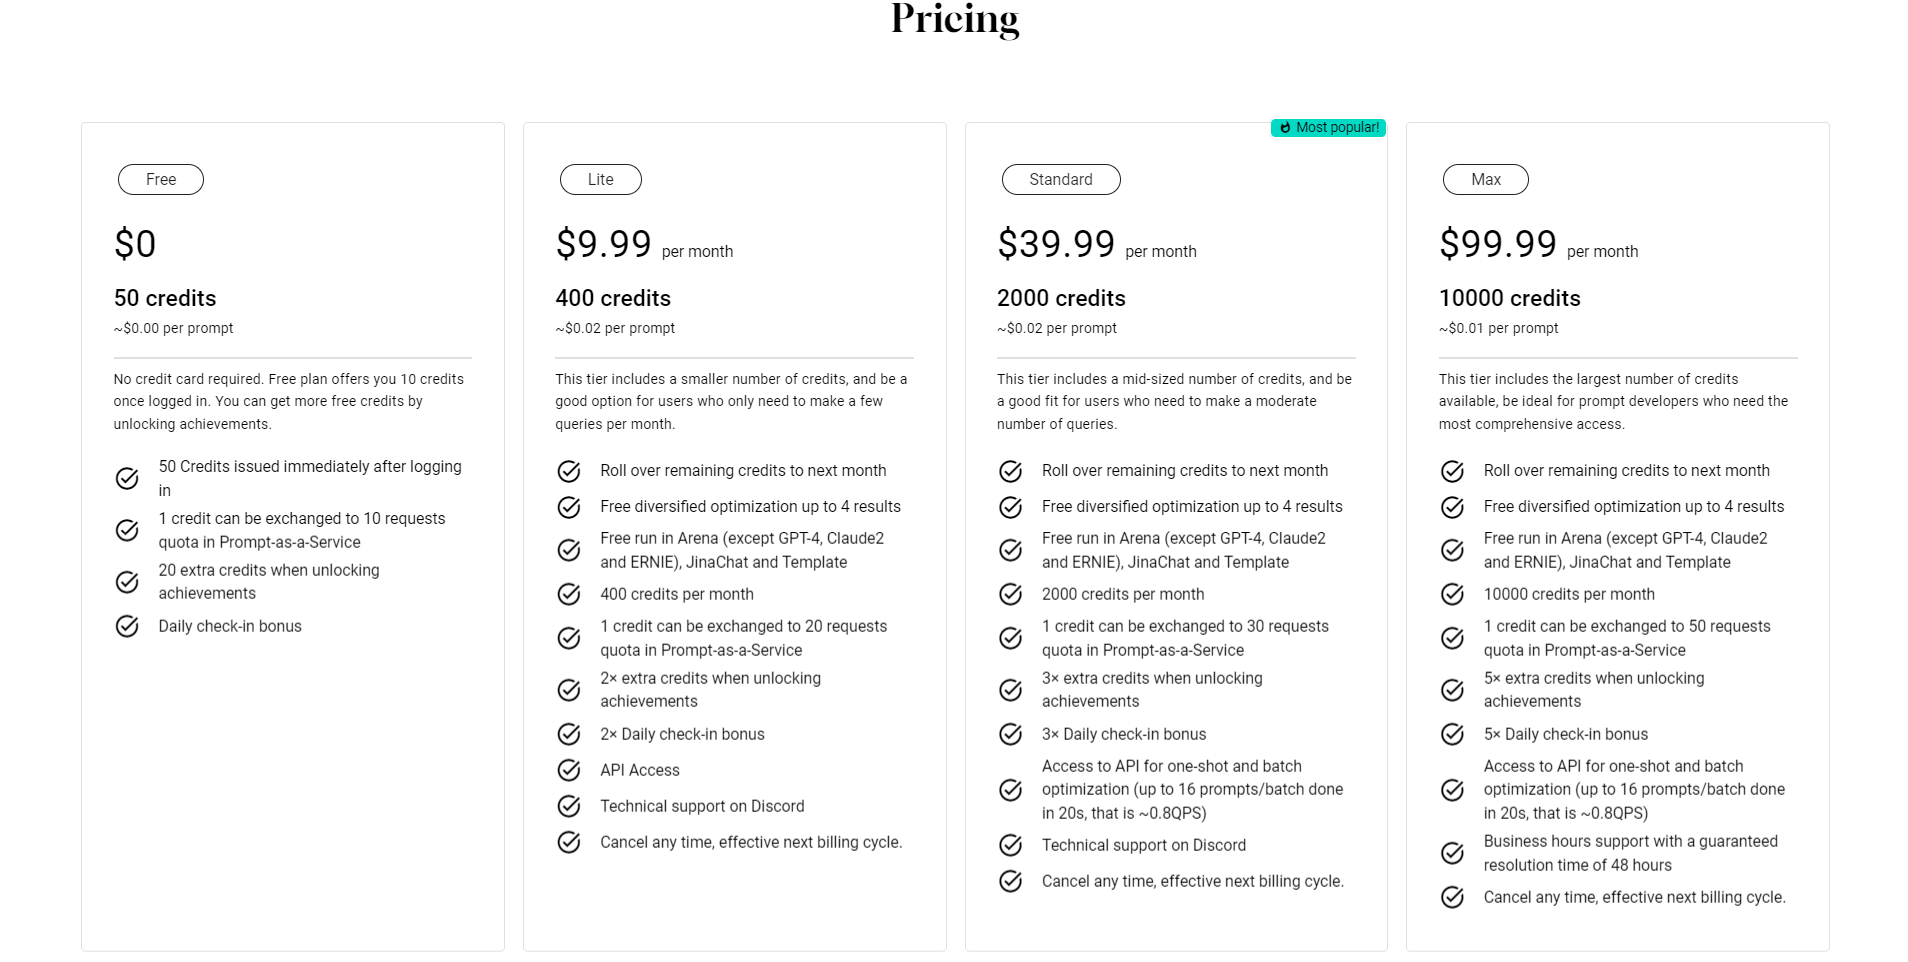Click the check icon beside "10000 credits per month"
Viewport: 1908px width, 962px height.
[1452, 594]
